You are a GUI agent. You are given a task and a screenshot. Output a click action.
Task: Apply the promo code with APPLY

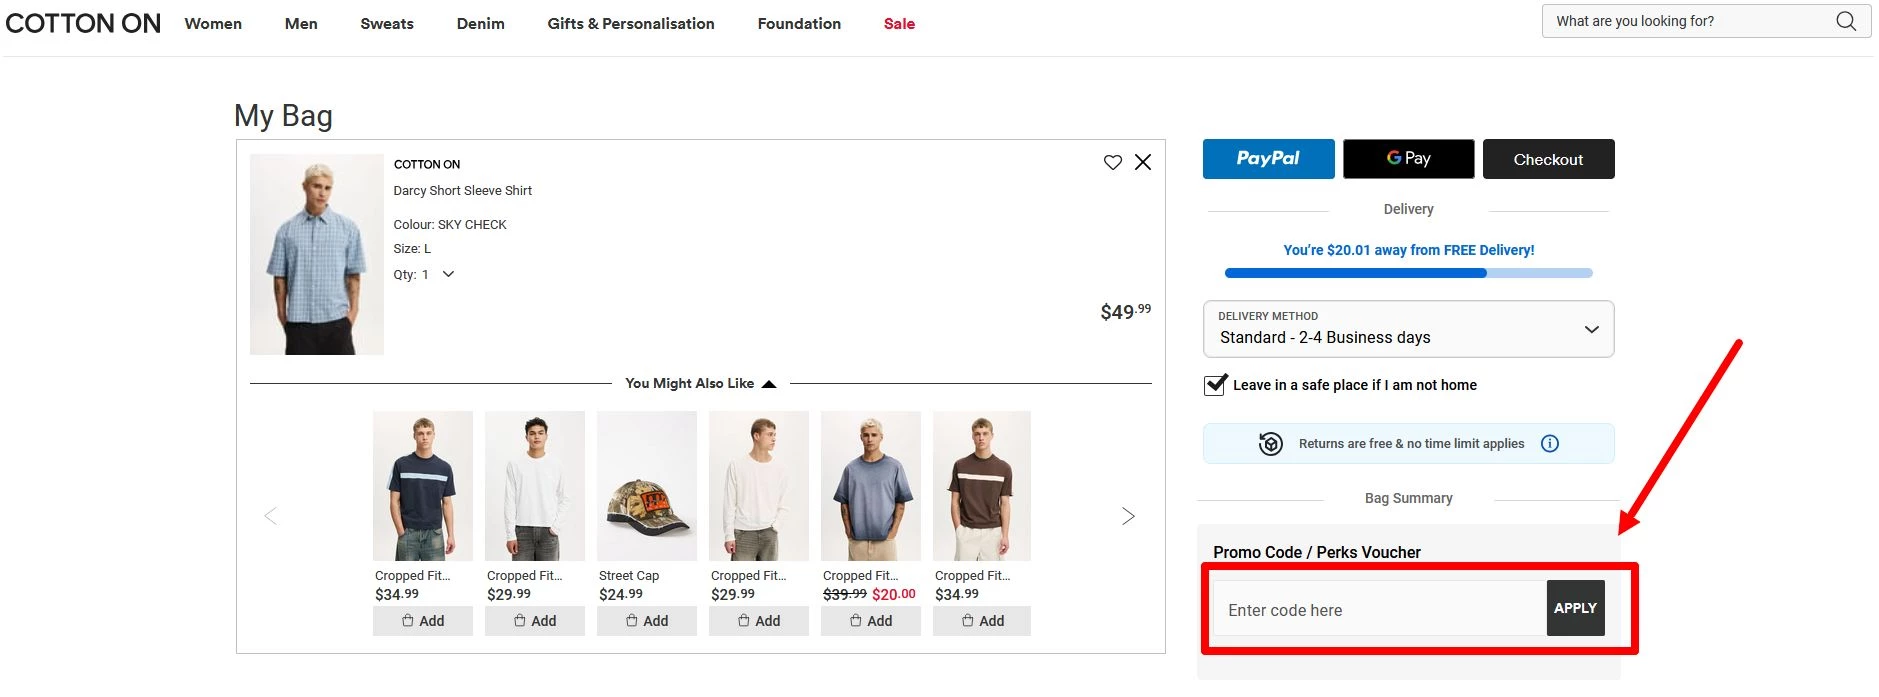pyautogui.click(x=1575, y=608)
